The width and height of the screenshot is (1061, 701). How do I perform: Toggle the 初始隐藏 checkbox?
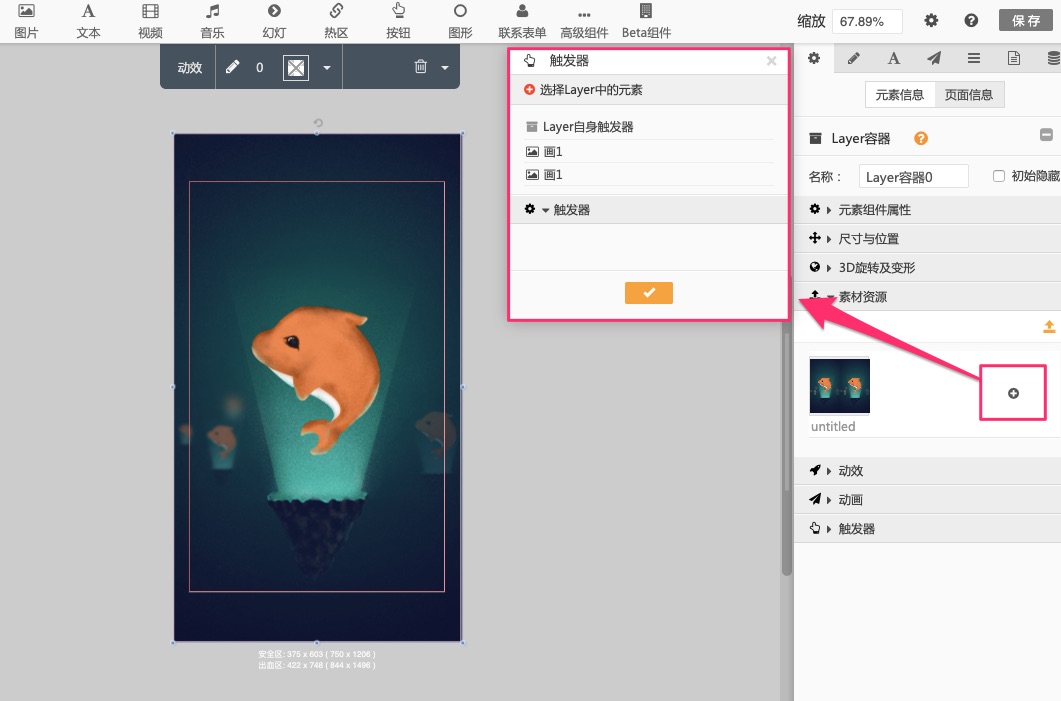pyautogui.click(x=998, y=176)
